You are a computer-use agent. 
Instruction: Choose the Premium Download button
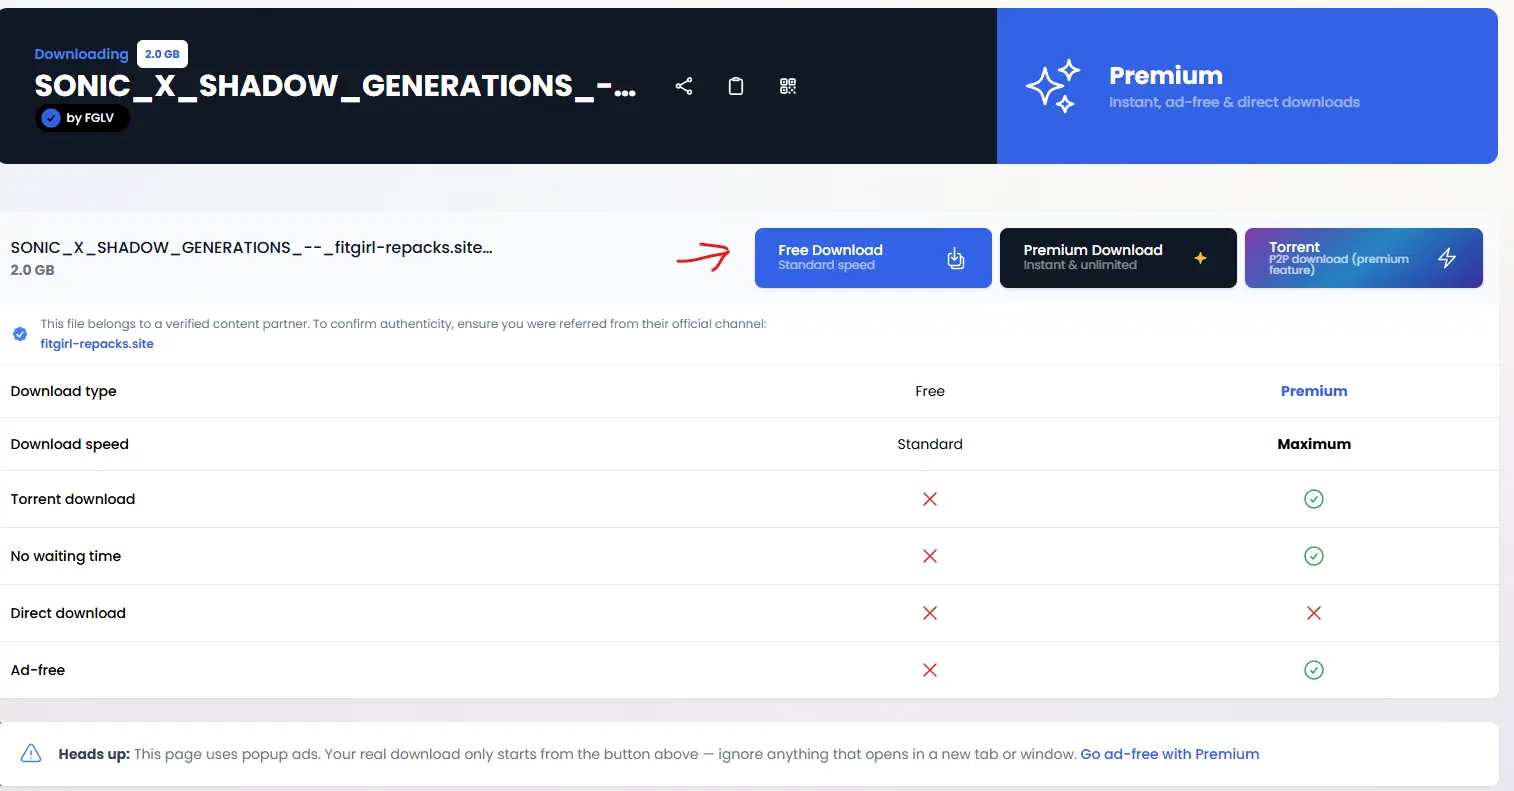(1118, 258)
